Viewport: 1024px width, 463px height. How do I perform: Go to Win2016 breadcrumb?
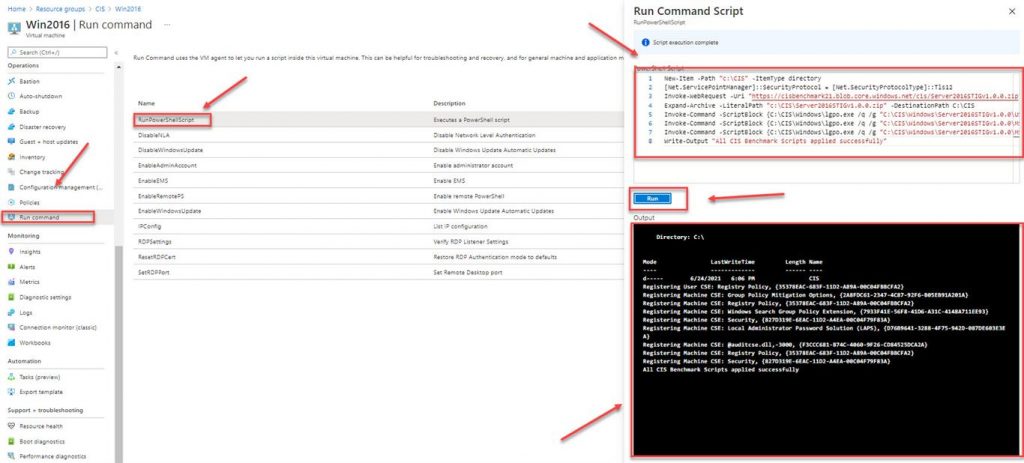point(130,9)
